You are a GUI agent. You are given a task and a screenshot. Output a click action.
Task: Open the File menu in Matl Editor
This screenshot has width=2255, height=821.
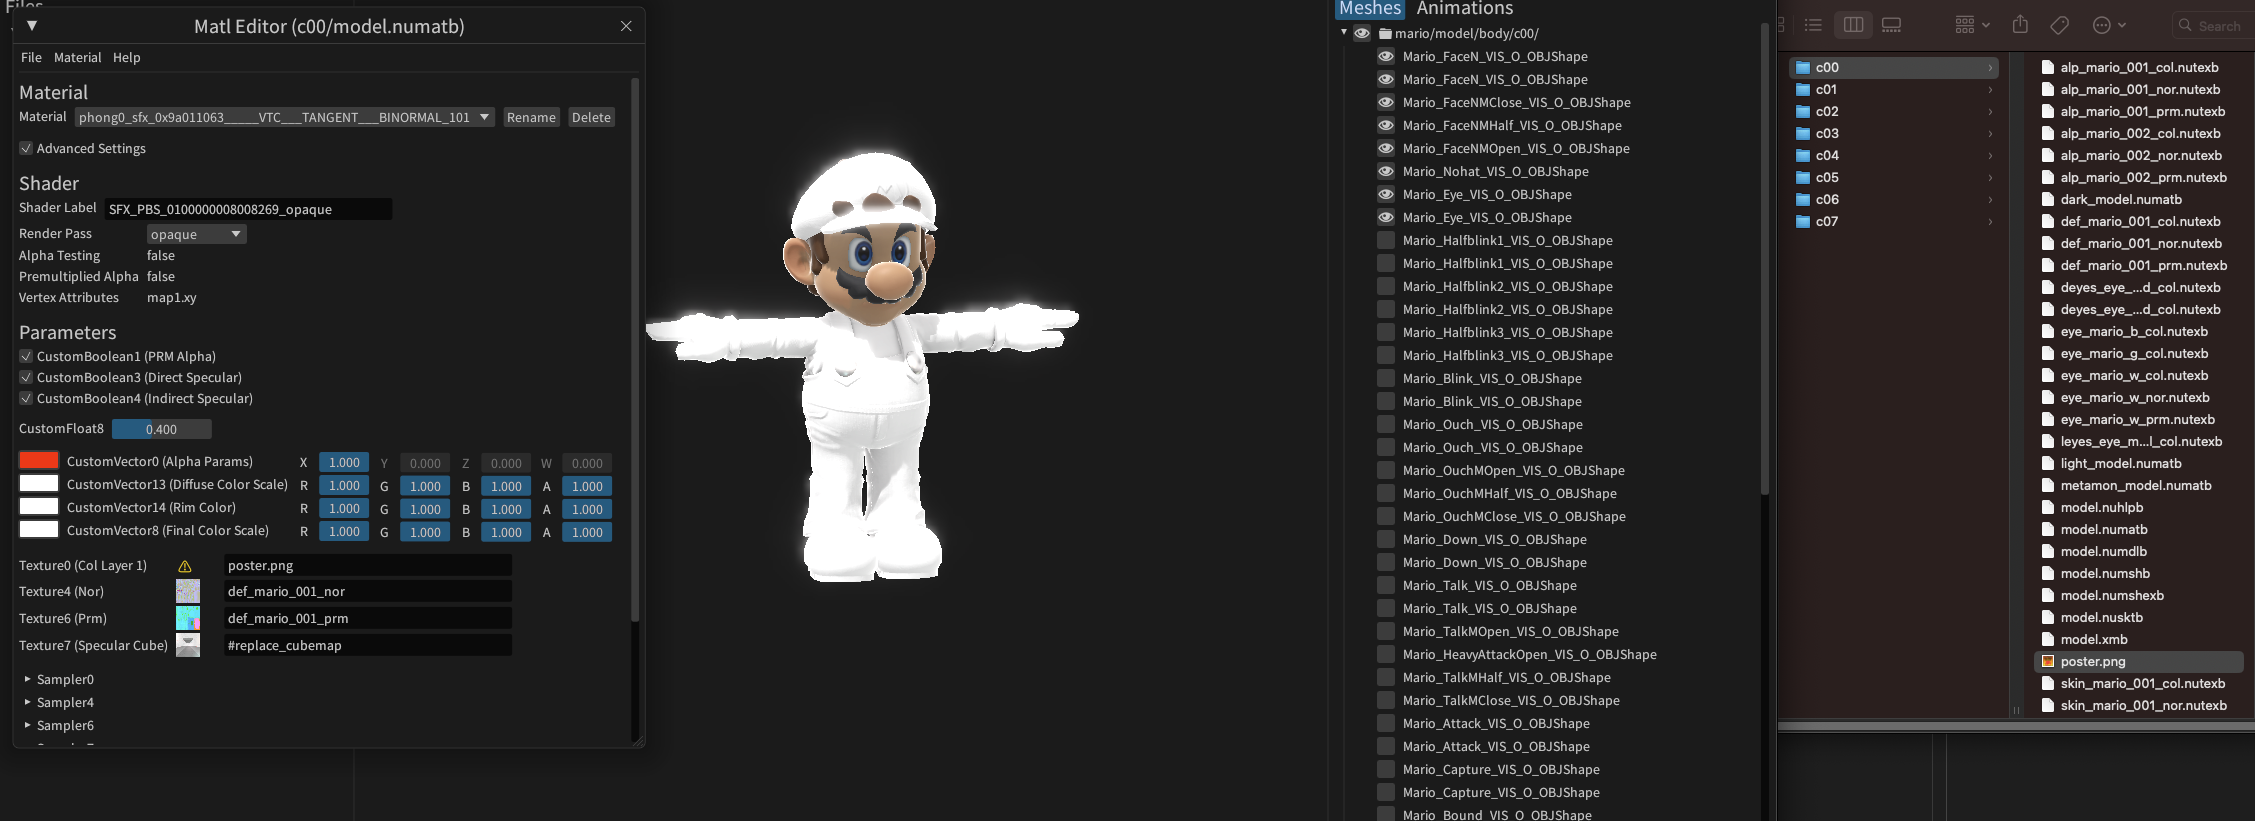[x=31, y=57]
